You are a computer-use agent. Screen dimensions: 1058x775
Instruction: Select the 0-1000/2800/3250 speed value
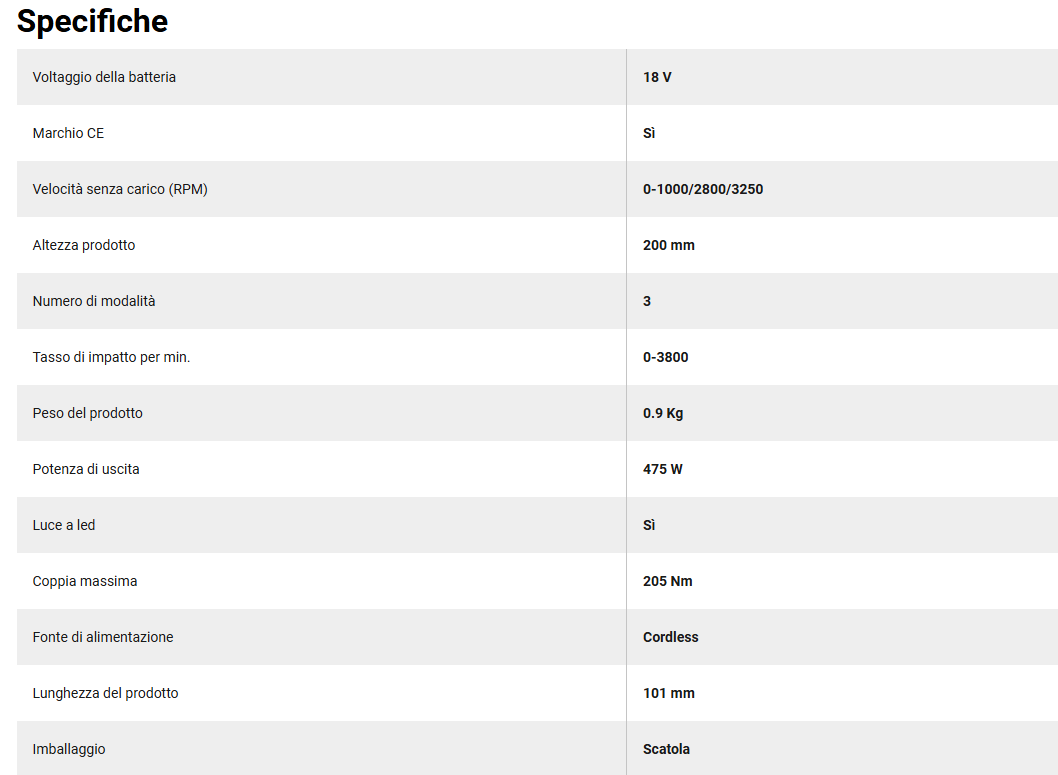(703, 189)
